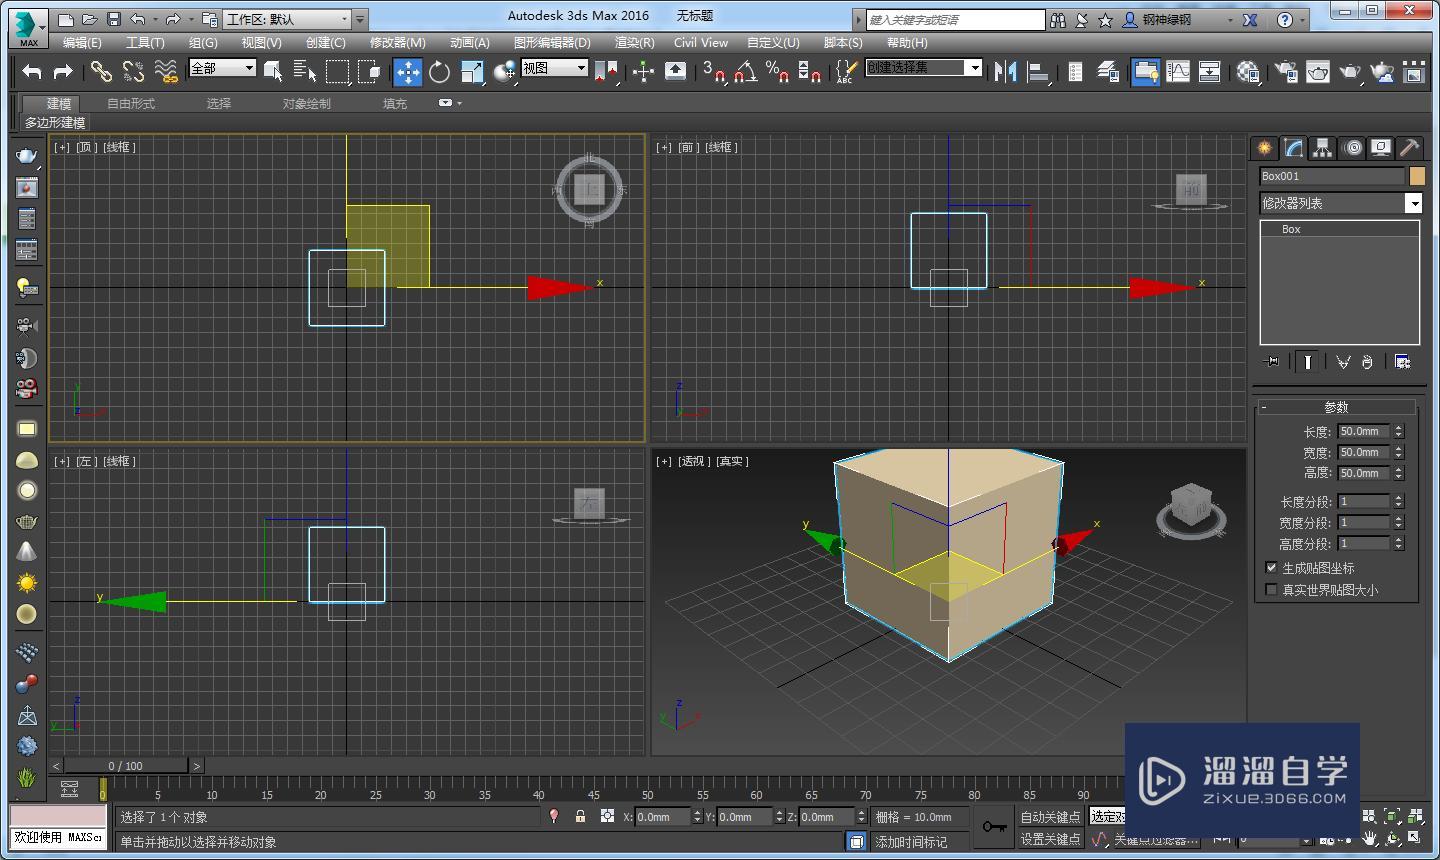Switch to the 自由形式 ribbon tab

coord(131,103)
